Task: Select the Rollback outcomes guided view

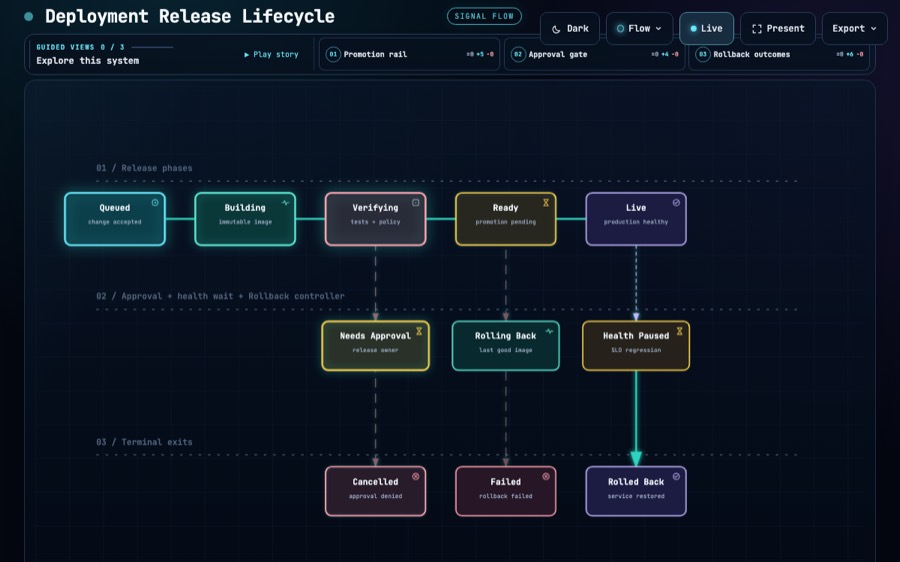Action: pos(779,55)
